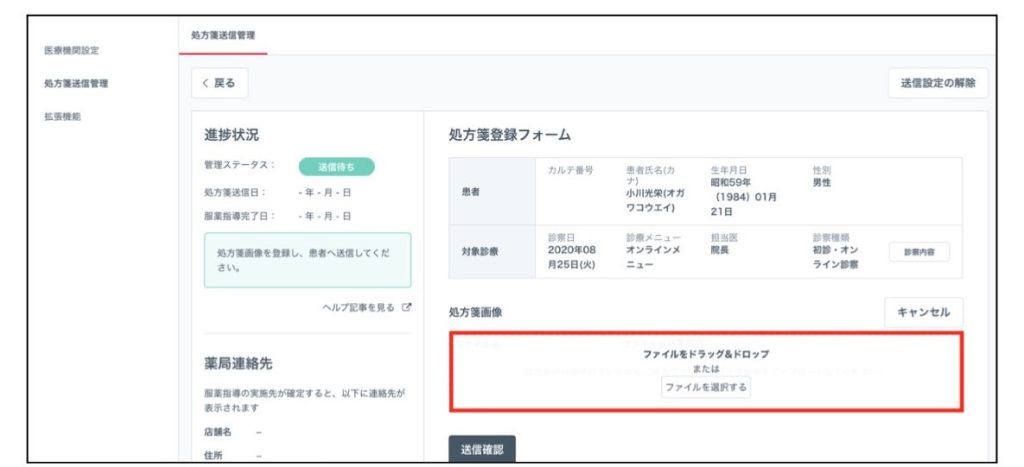Click ファイルを選択する to choose a file
Image resolution: width=1024 pixels, height=467 pixels.
(x=705, y=388)
